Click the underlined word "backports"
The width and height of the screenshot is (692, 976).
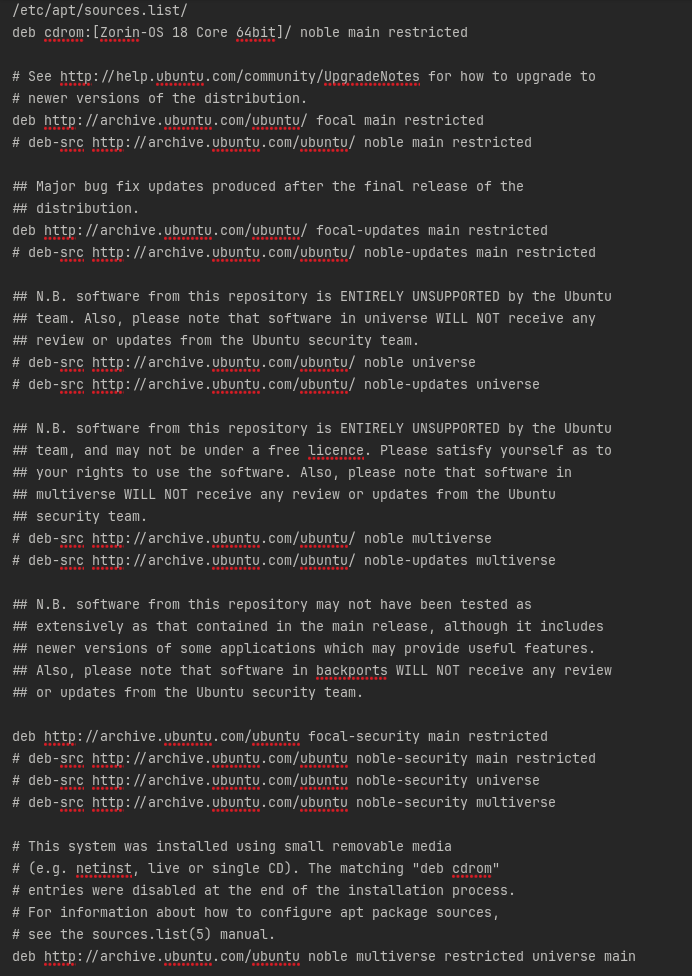pyautogui.click(x=351, y=671)
